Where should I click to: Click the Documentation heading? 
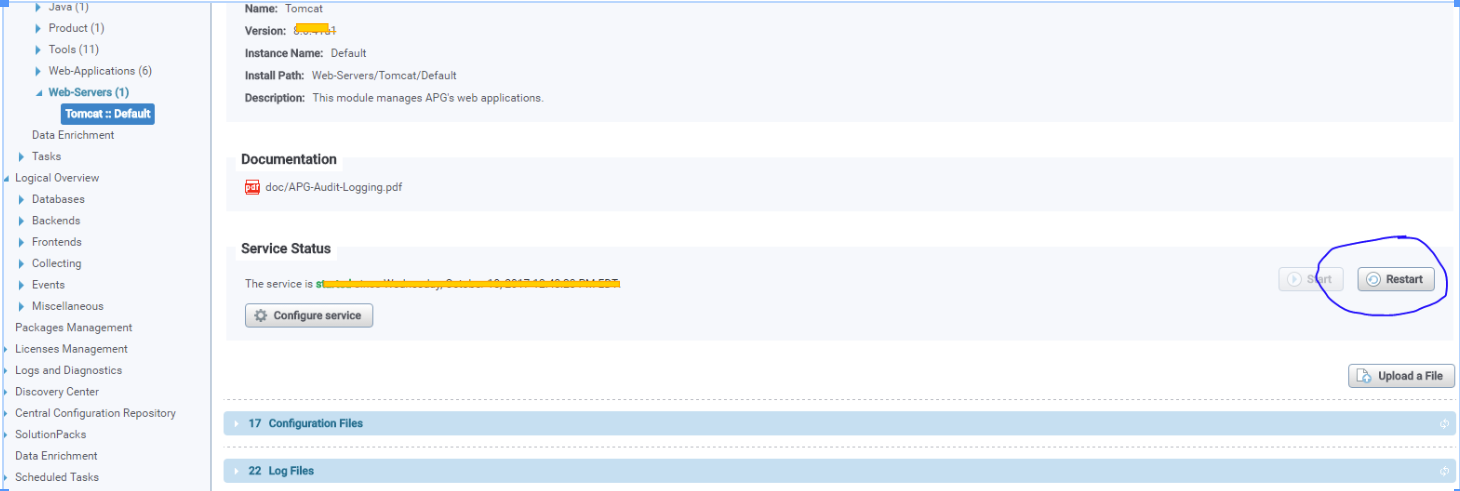pyautogui.click(x=289, y=159)
